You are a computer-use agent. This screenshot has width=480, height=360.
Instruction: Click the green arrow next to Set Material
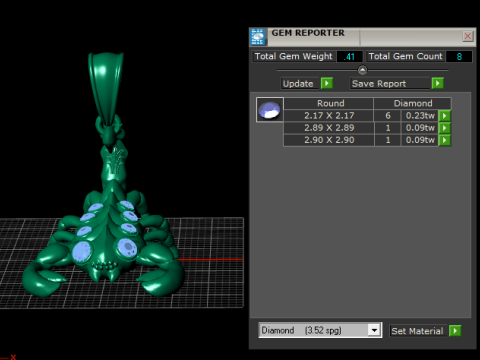pos(455,331)
